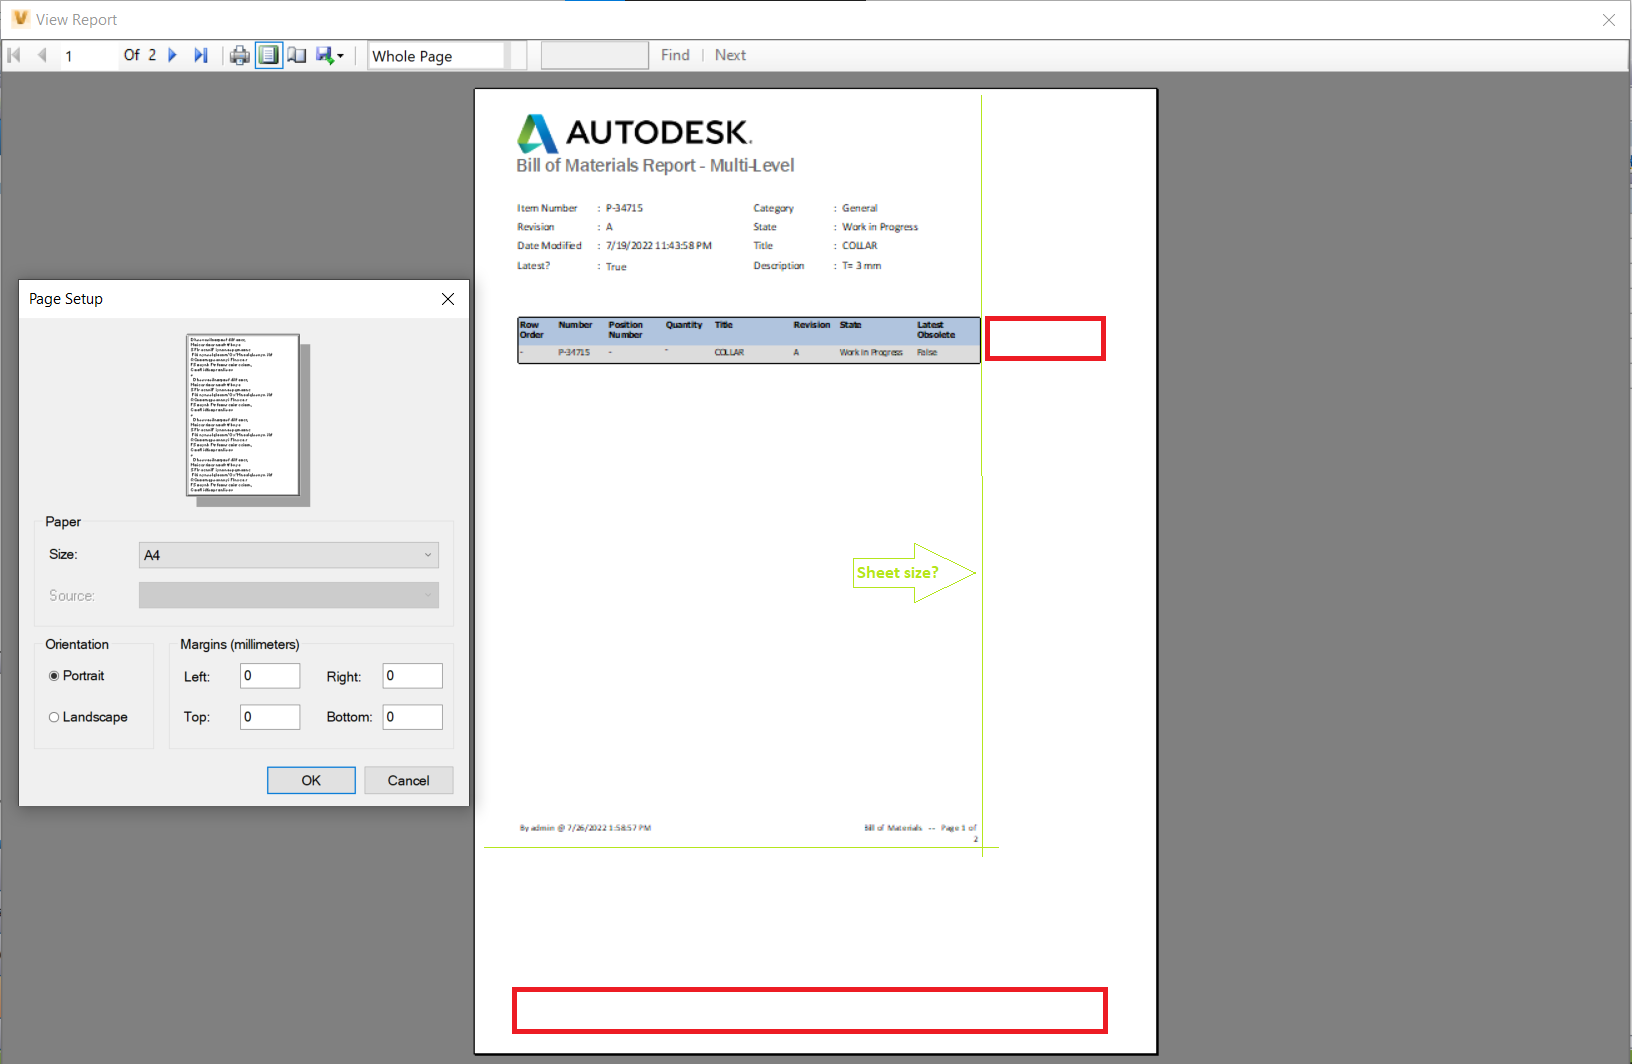Open the Page Setup icon on toolbar

pyautogui.click(x=297, y=55)
